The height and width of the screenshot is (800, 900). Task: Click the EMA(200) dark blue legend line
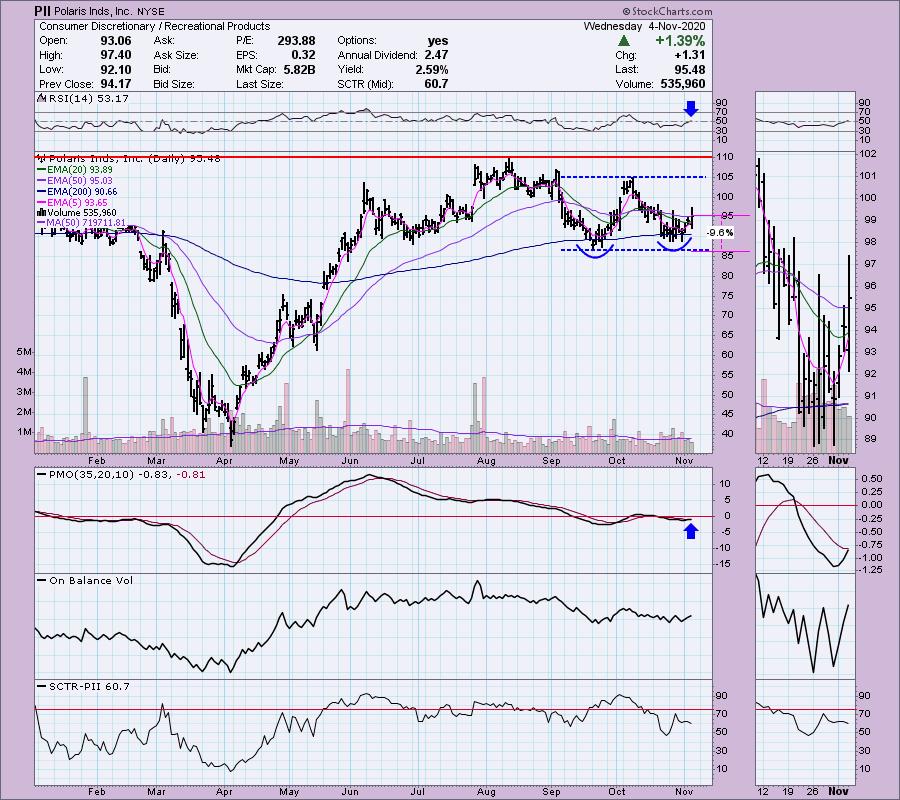pyautogui.click(x=41, y=192)
